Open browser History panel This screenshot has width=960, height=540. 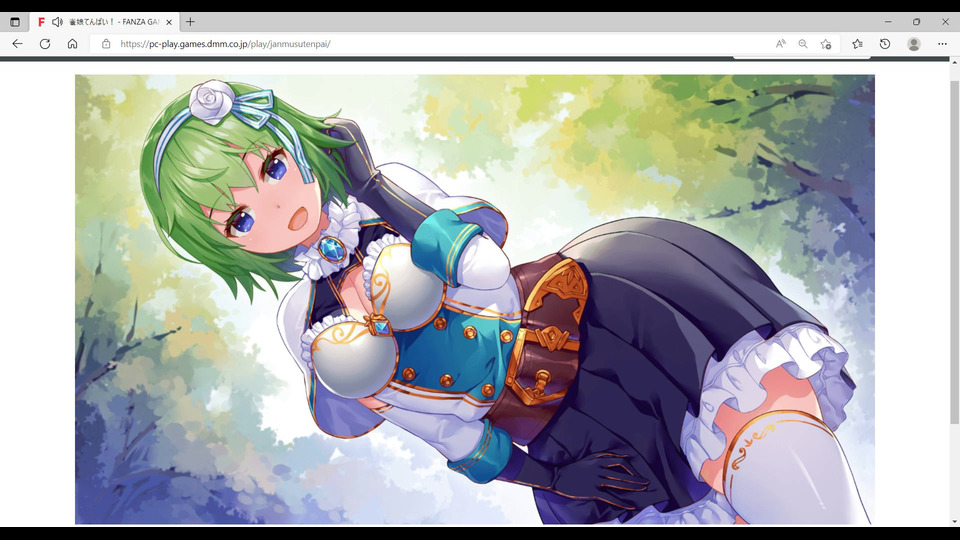tap(885, 44)
